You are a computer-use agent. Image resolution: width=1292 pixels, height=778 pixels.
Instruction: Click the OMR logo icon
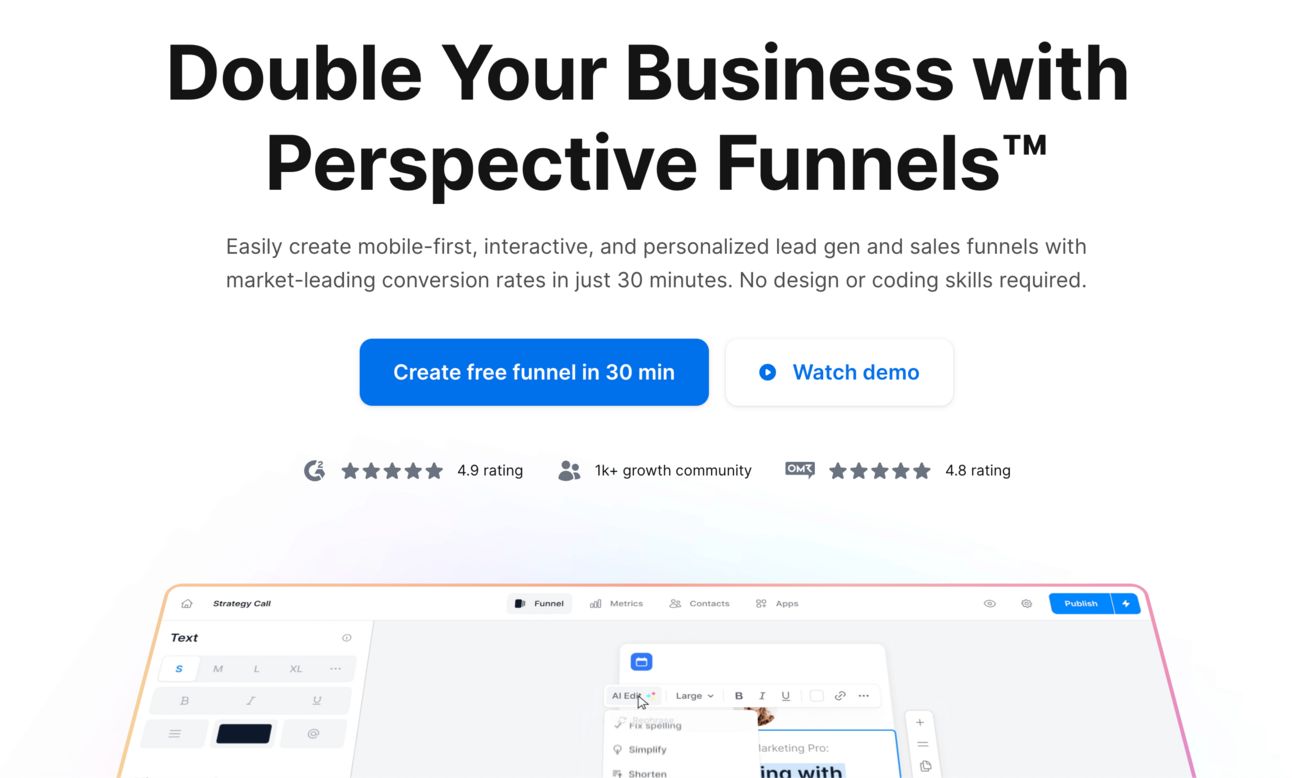pos(800,470)
